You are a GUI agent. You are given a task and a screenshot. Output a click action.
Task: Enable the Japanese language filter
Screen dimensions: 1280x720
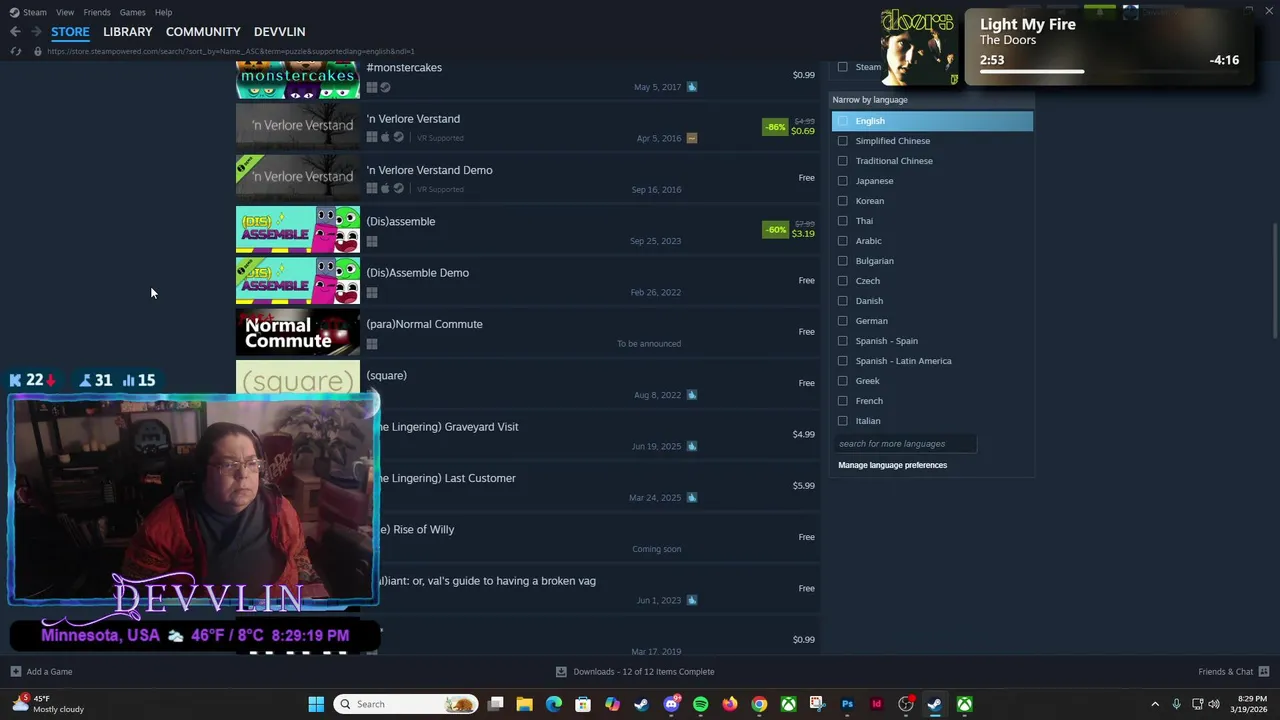[x=842, y=181]
